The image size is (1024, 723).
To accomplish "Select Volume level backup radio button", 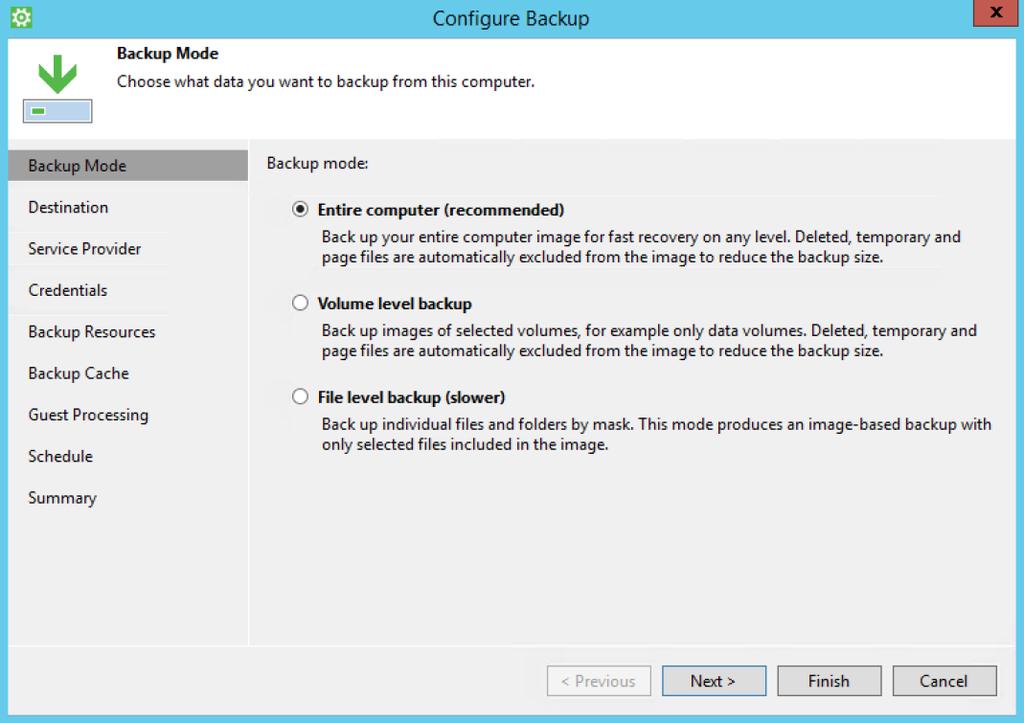I will (300, 303).
